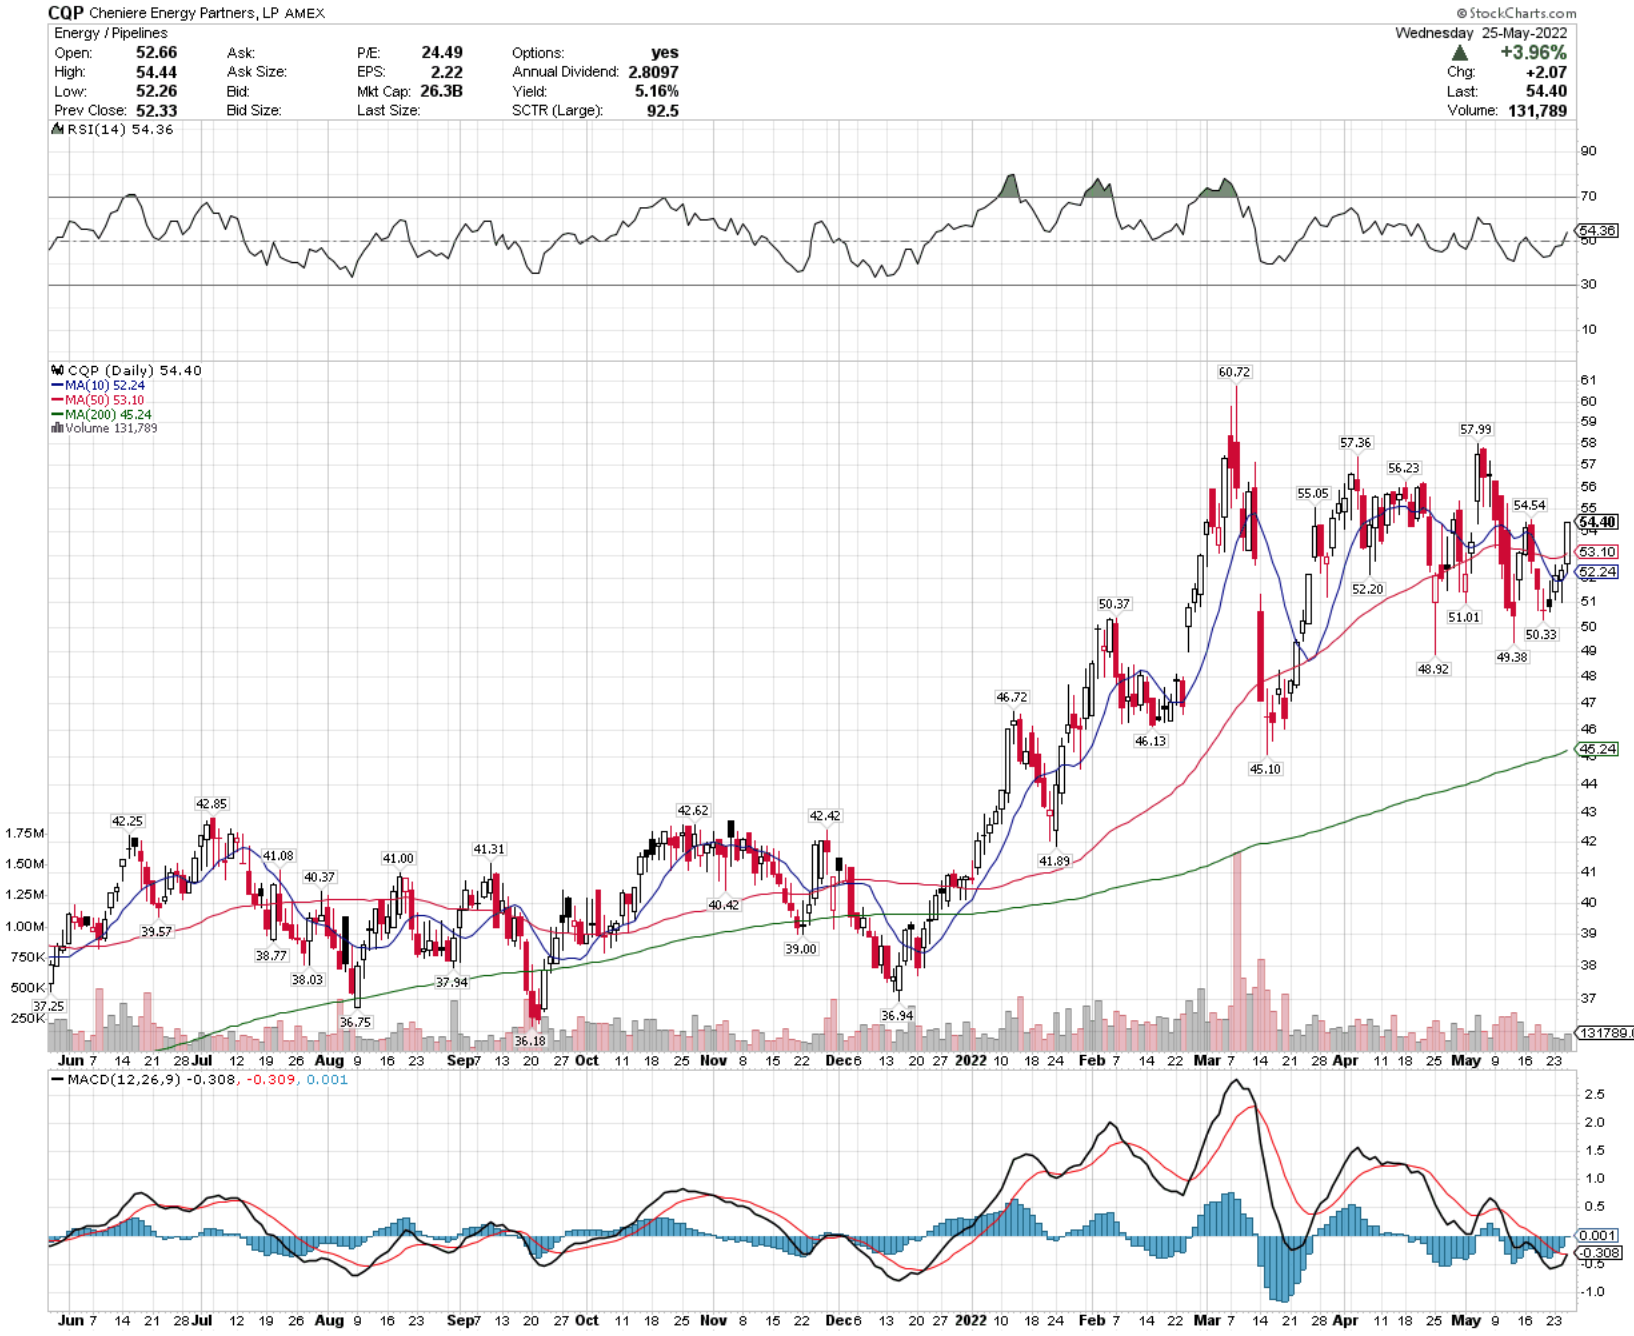
Task: Click the Yield value 5.16%
Action: [656, 91]
